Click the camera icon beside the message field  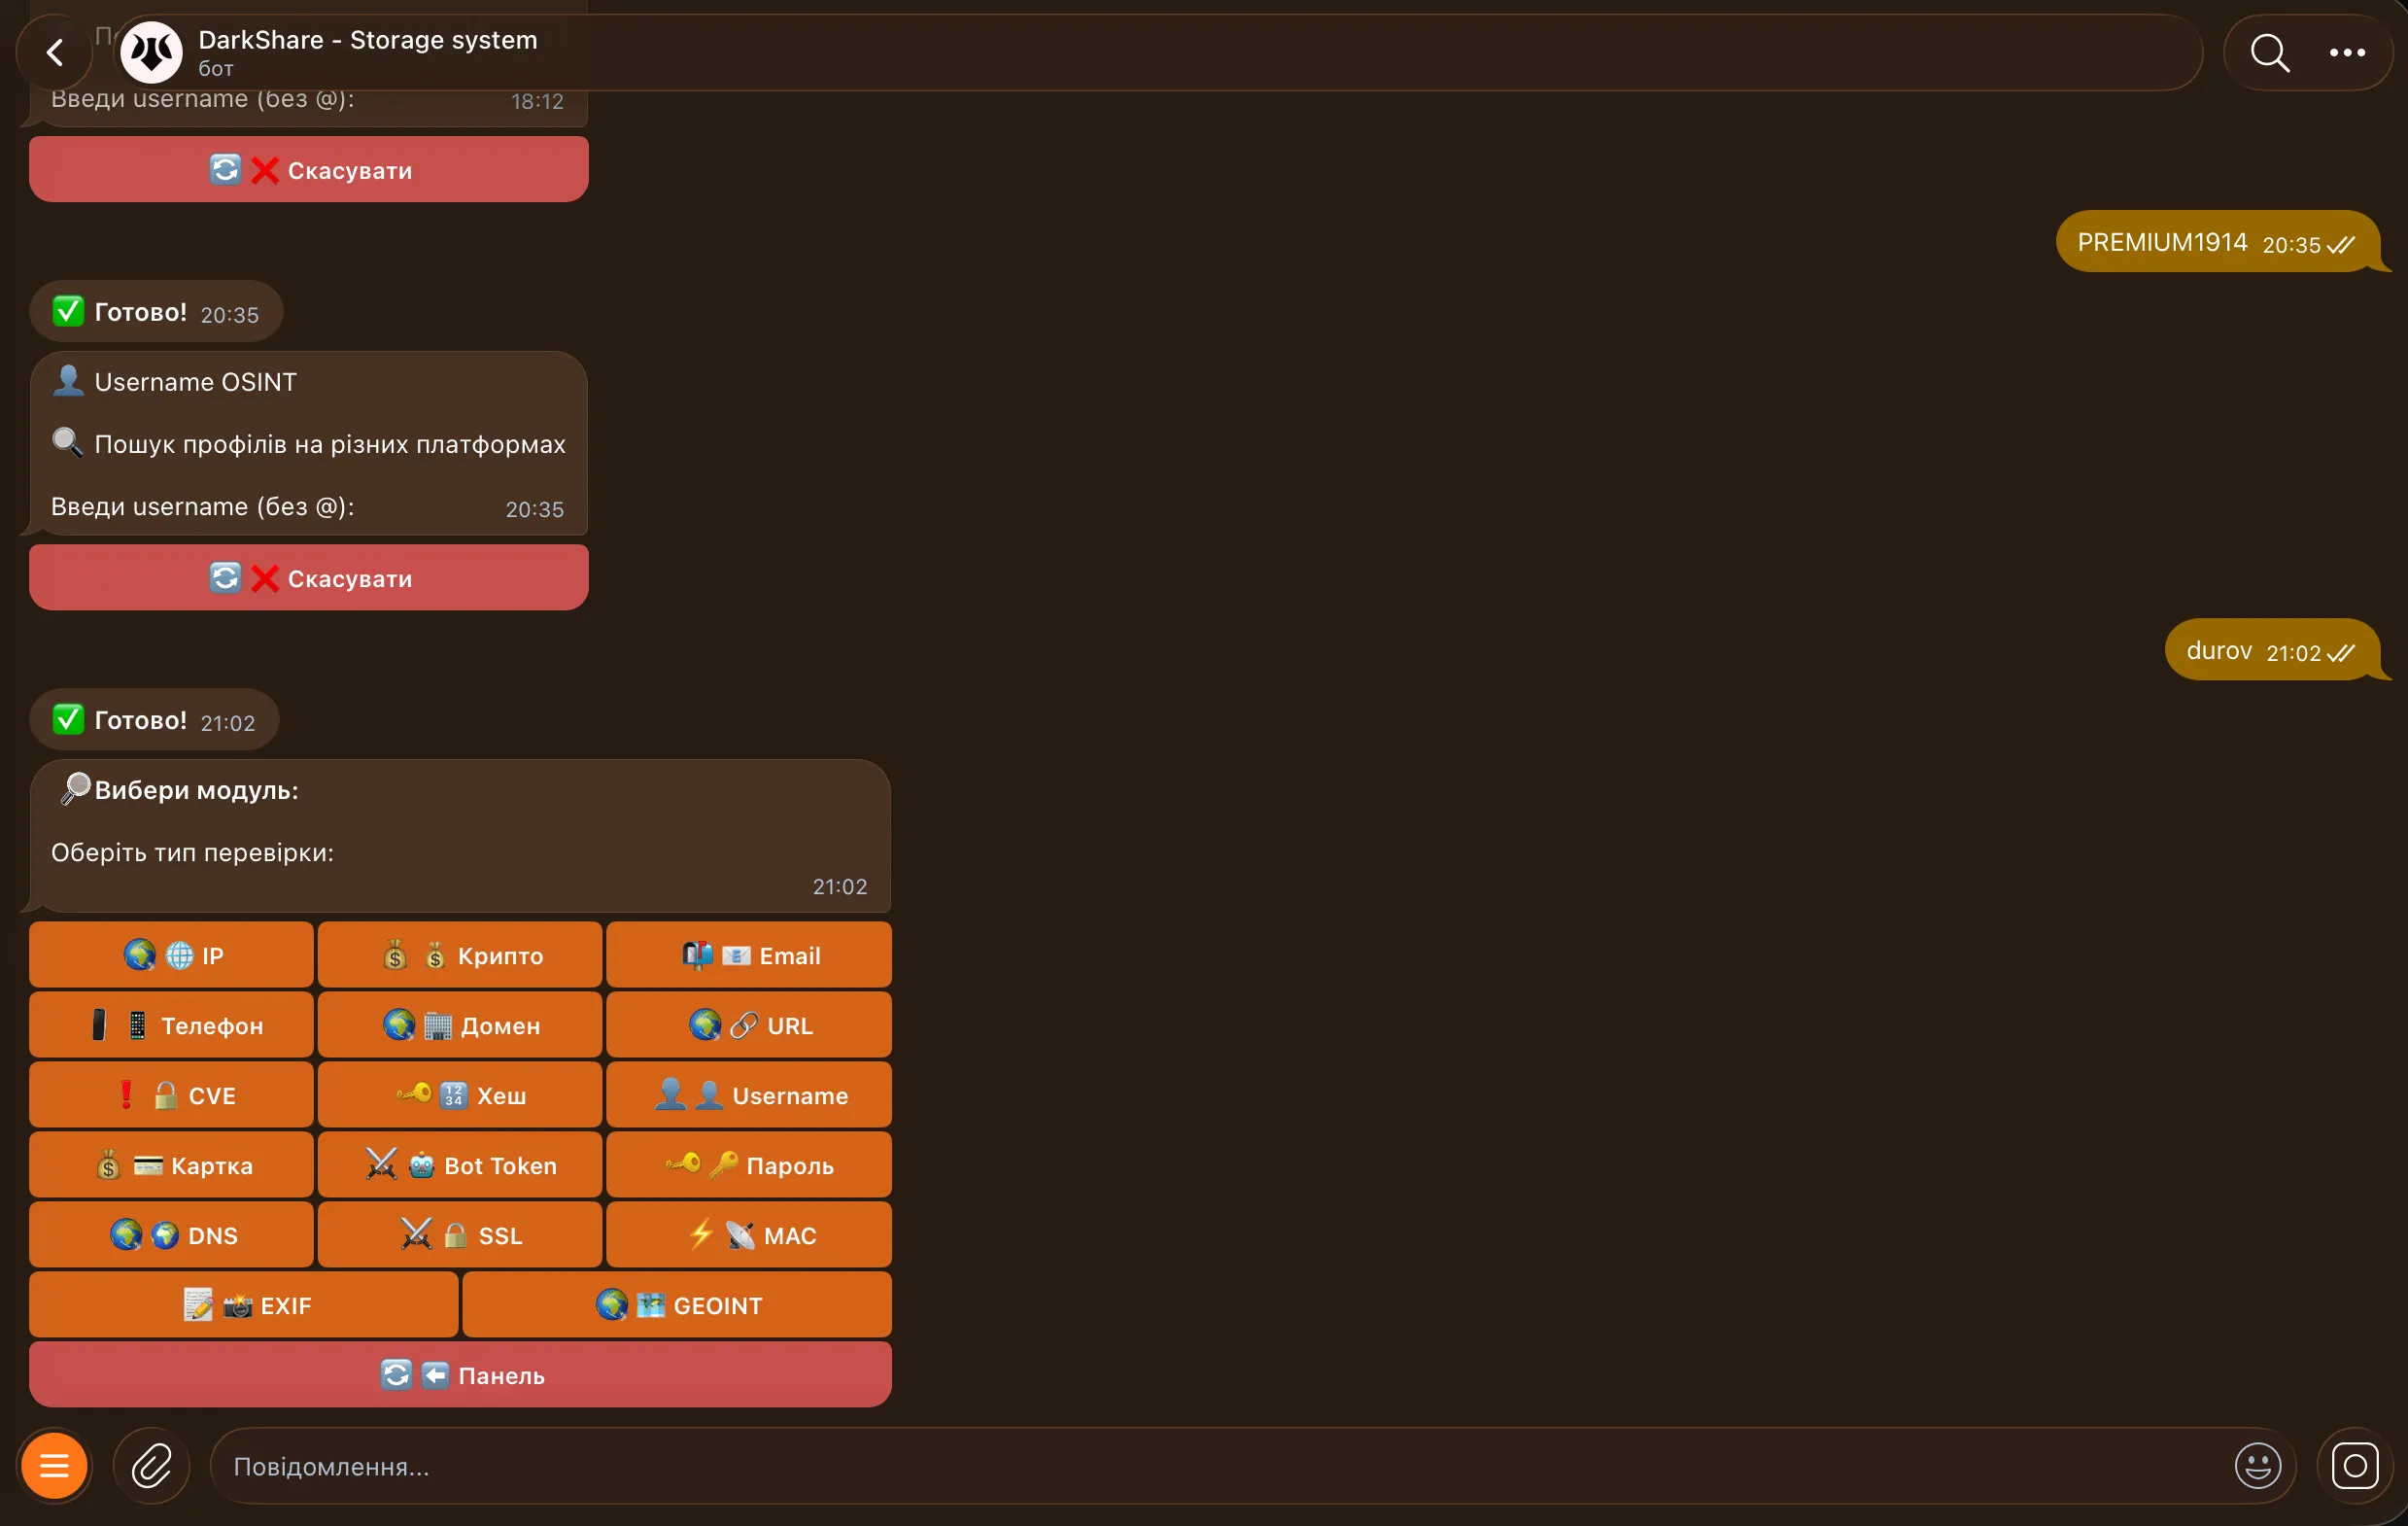click(2355, 1466)
